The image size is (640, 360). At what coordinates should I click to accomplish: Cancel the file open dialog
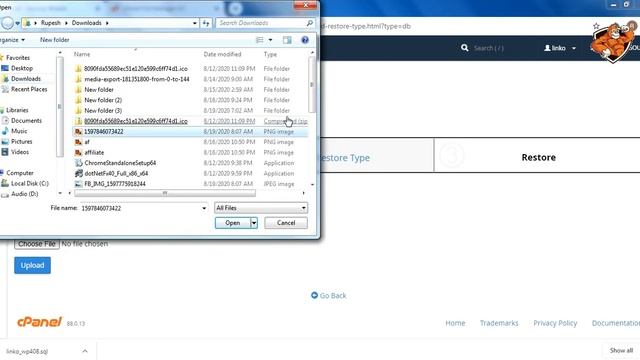pos(286,223)
